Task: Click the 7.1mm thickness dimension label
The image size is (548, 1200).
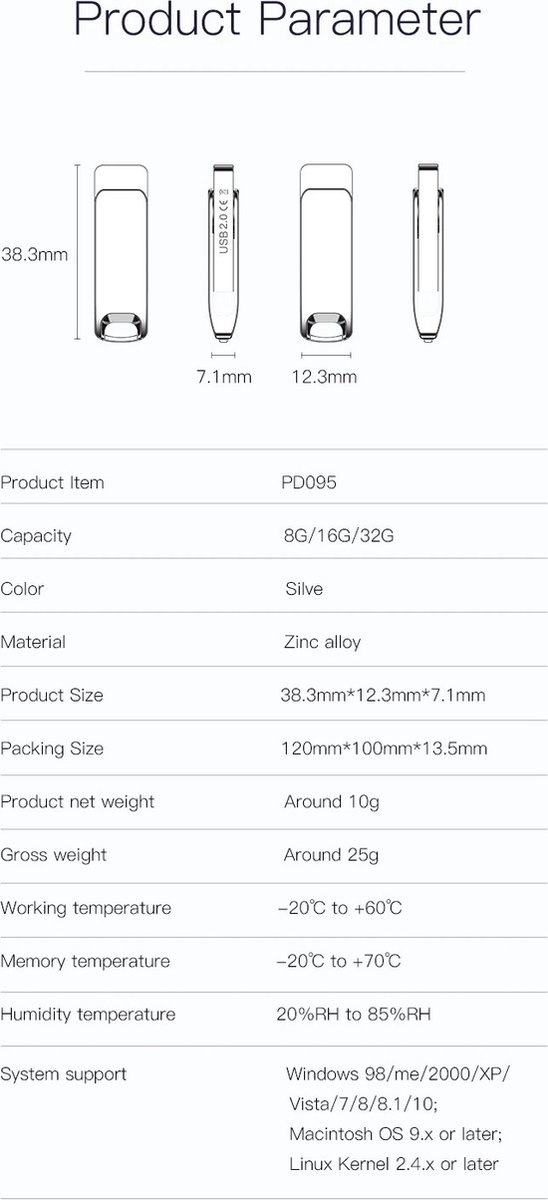Action: click(224, 377)
